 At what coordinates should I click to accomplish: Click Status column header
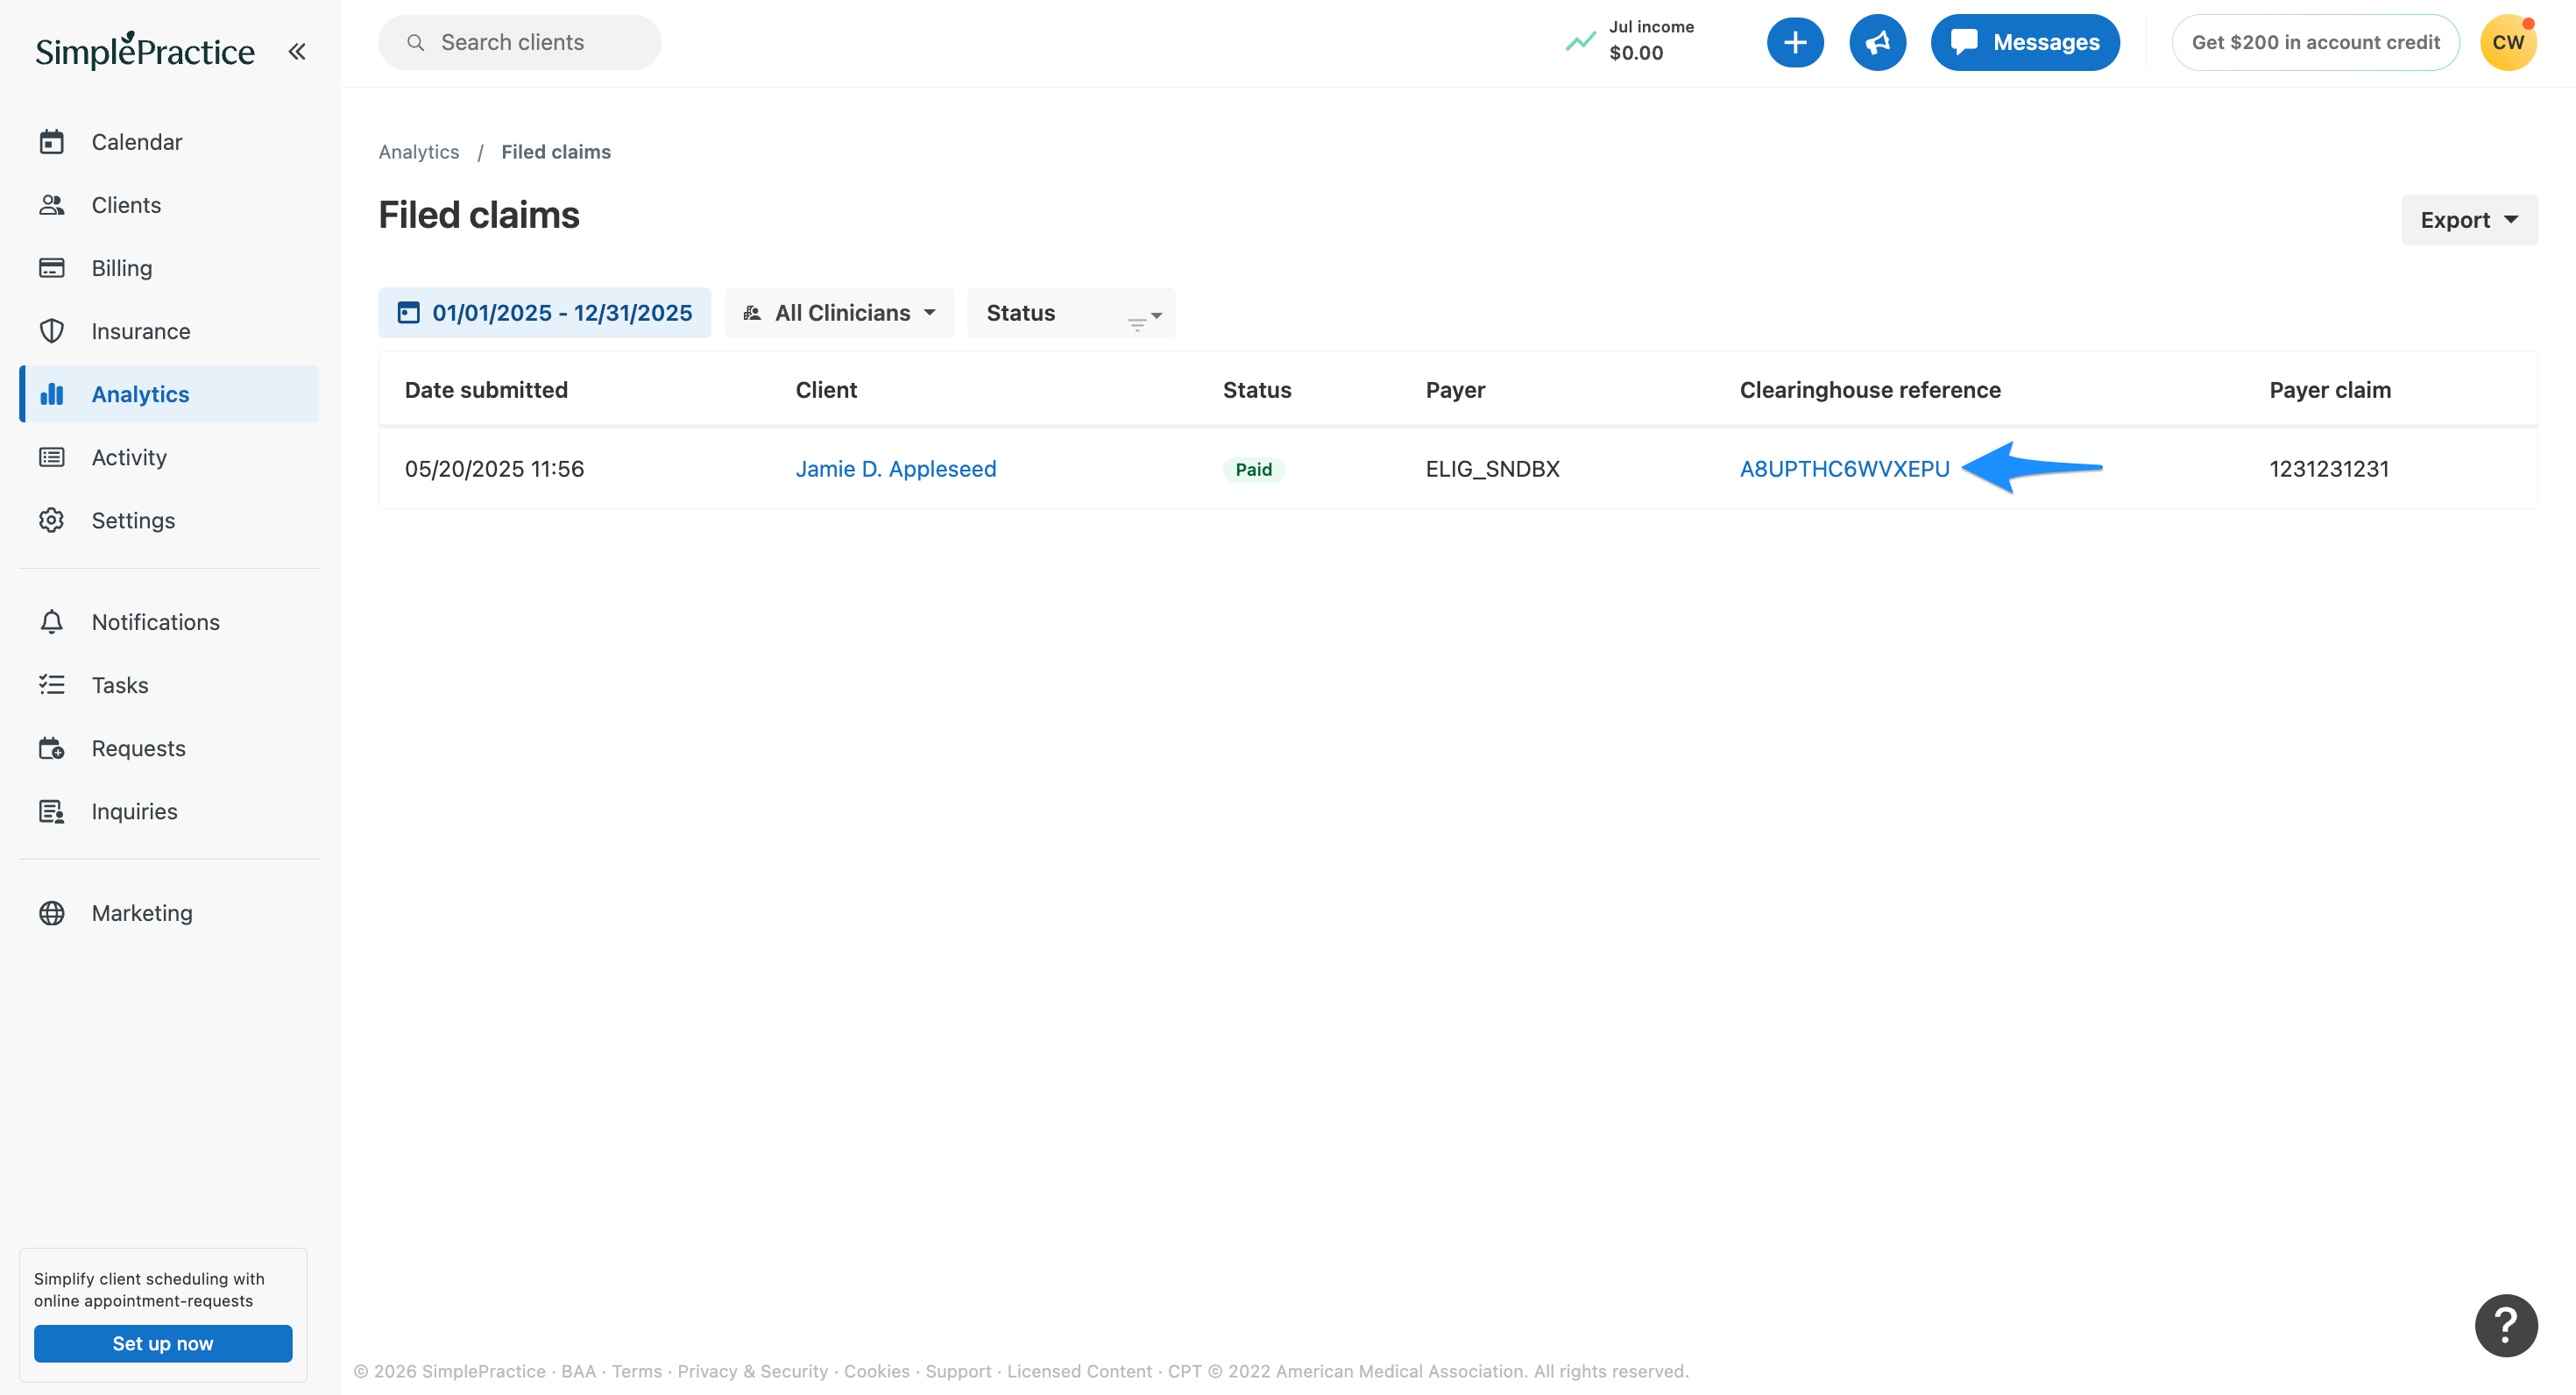1257,390
